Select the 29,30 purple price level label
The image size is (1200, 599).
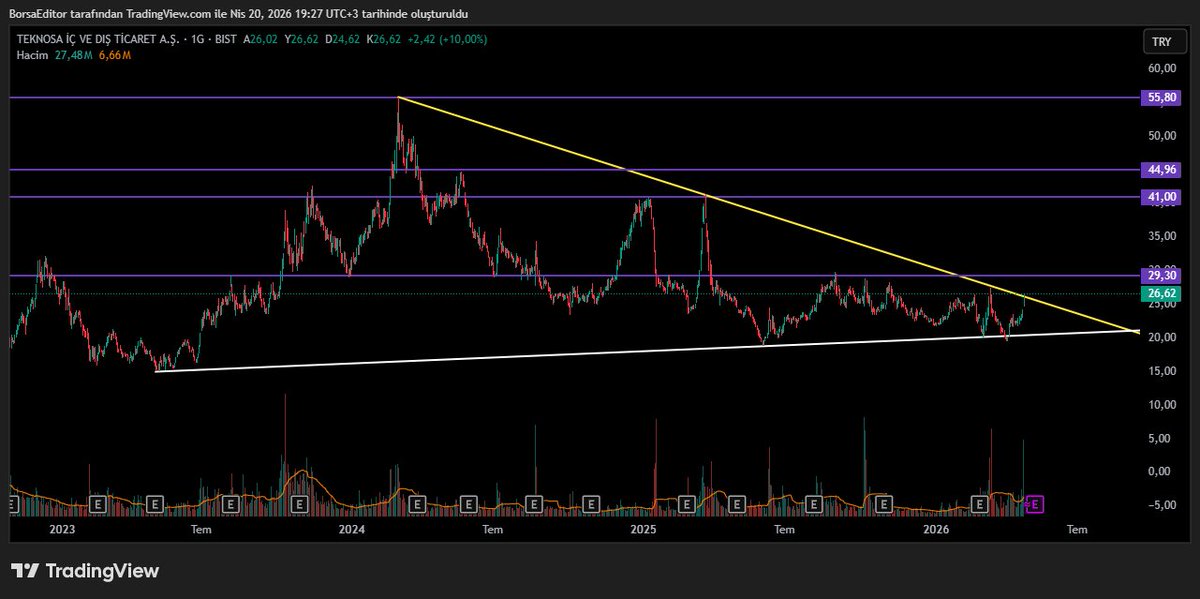click(x=1160, y=275)
